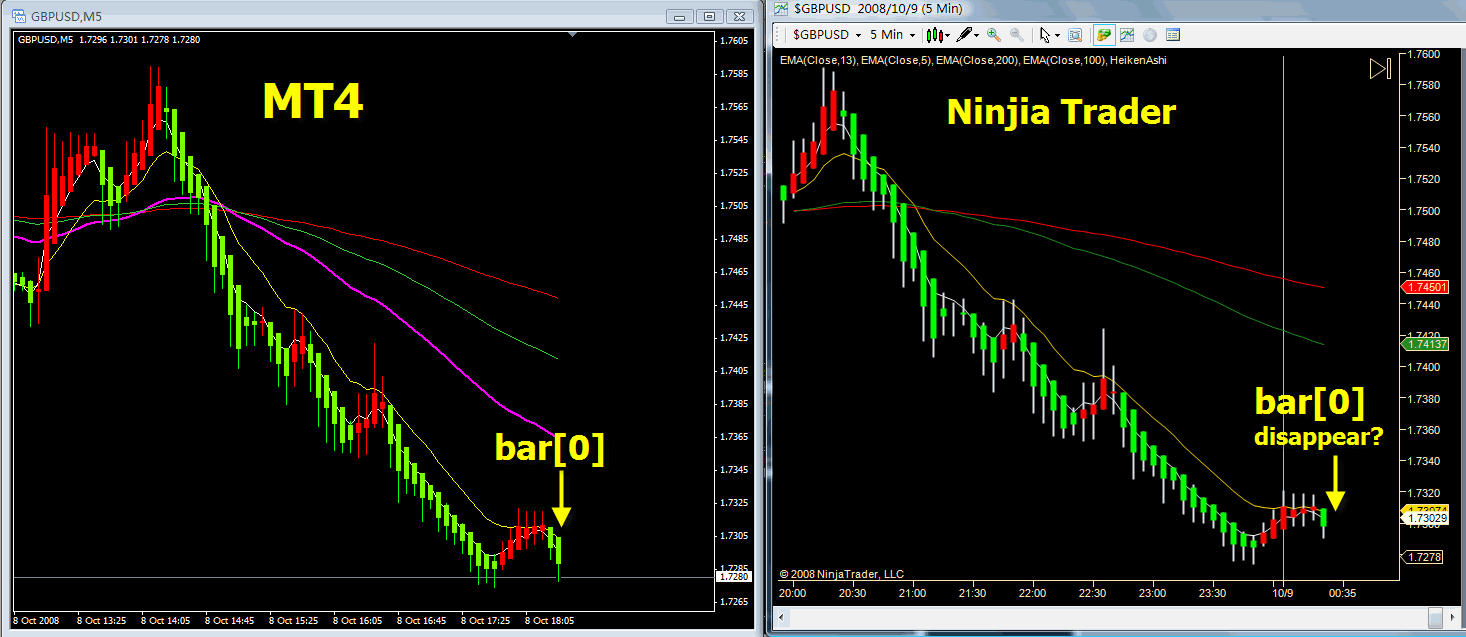The image size is (1466, 637).
Task: Expand the 5 Min interval dropdown
Action: [912, 35]
